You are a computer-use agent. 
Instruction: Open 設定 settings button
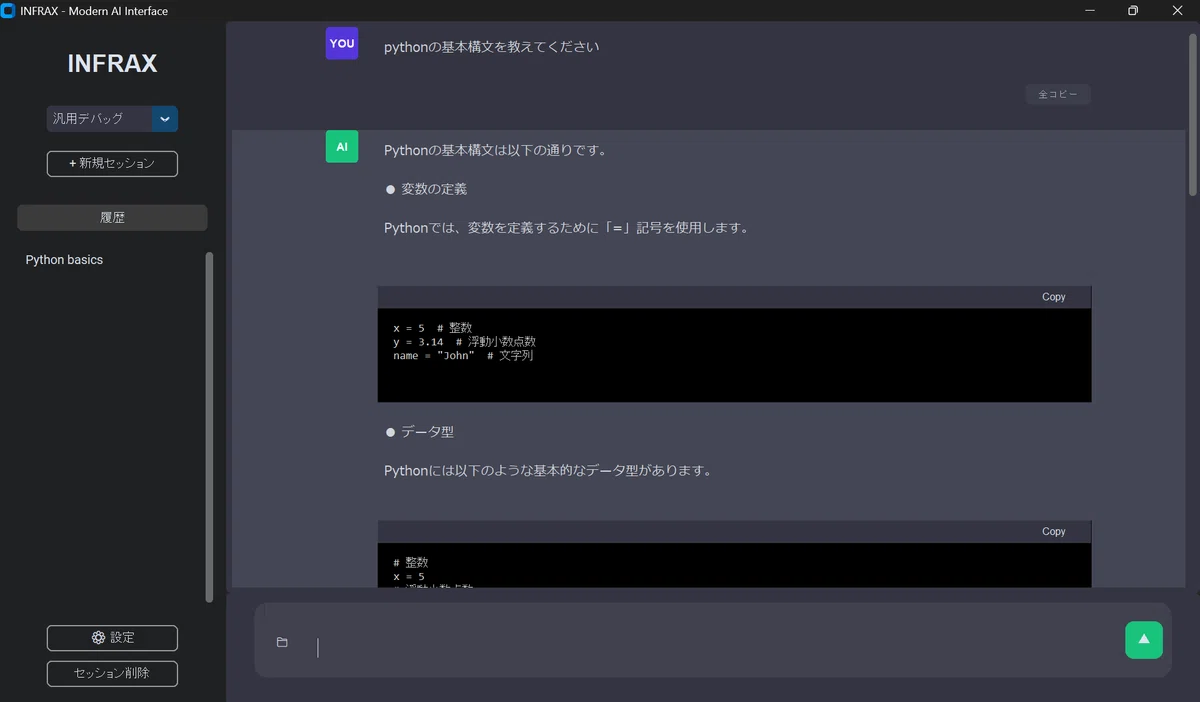tap(112, 638)
